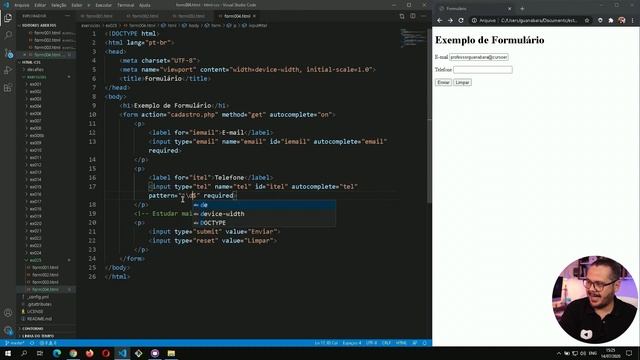Click the shield extension icon in Chrome
The image size is (640, 360).
(600, 20)
